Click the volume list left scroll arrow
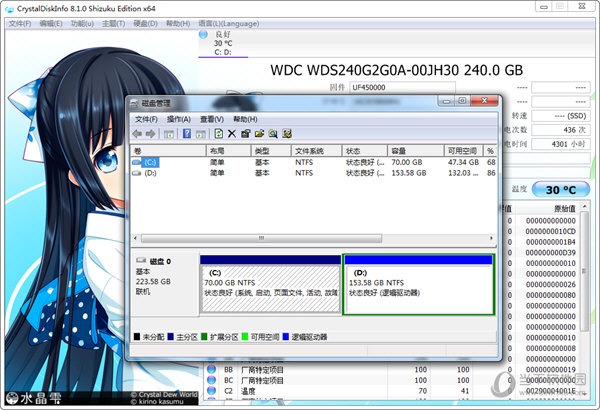This screenshot has height=410, width=600. [135, 238]
